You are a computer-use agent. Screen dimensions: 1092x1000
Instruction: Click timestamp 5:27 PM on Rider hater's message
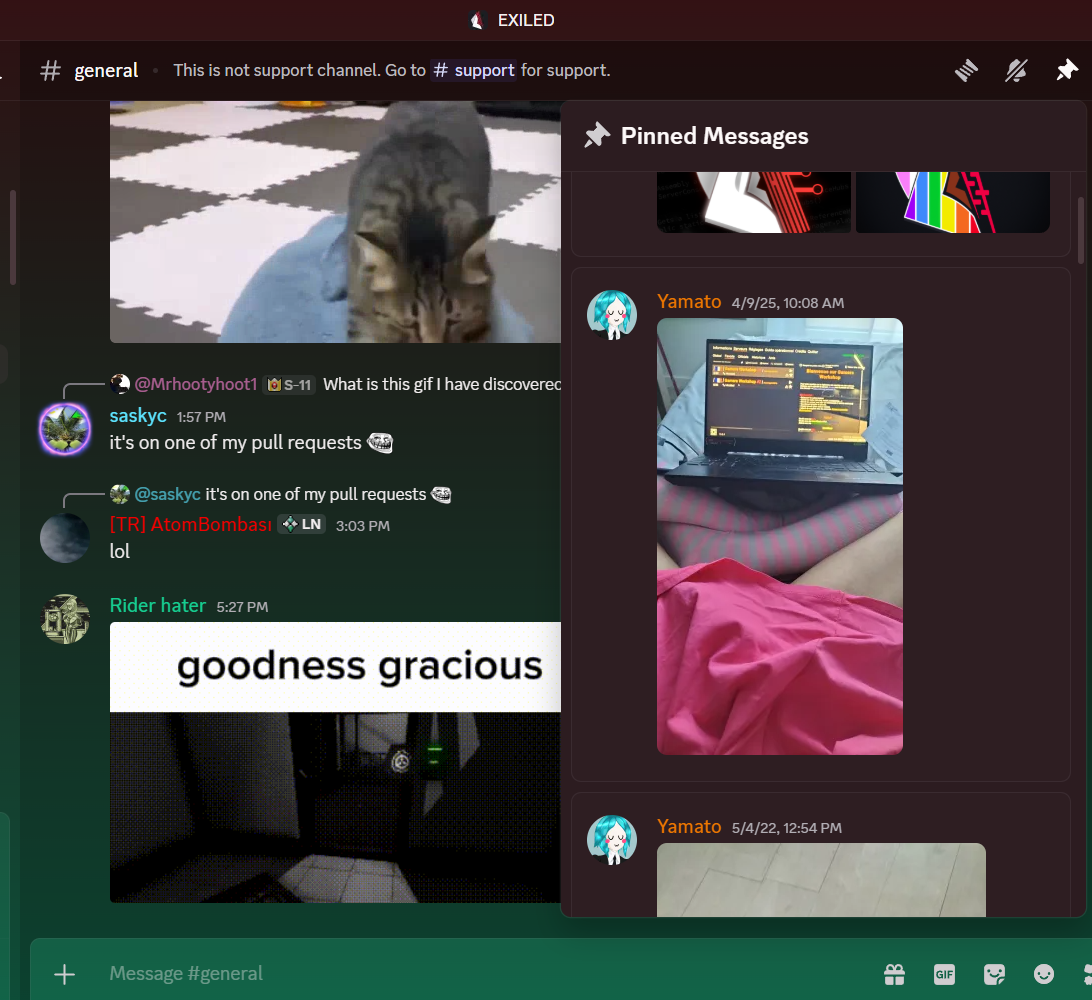pyautogui.click(x=242, y=607)
